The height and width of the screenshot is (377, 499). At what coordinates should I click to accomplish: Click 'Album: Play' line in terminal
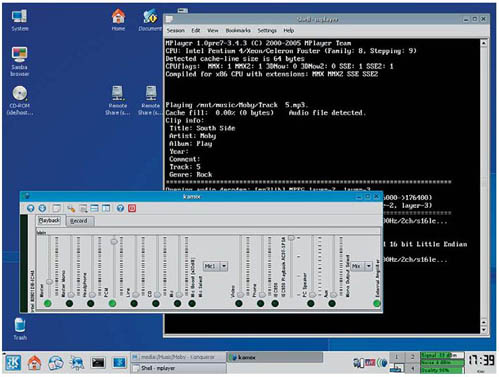[x=191, y=144]
